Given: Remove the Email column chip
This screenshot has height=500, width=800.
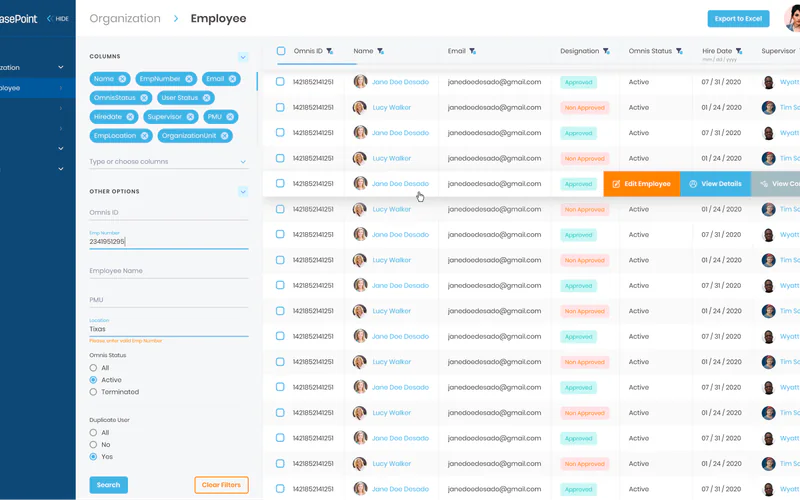Looking at the screenshot, I should coord(233,79).
